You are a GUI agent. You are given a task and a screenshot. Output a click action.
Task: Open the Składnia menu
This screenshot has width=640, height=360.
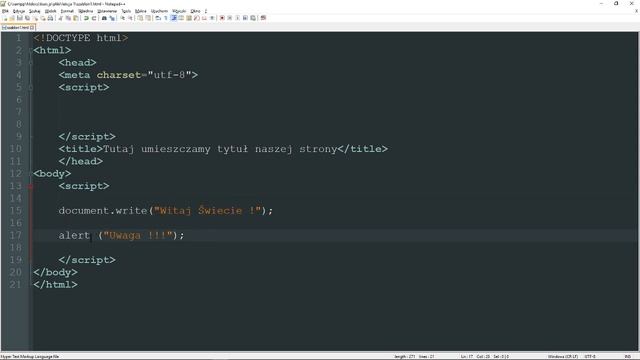(86, 11)
